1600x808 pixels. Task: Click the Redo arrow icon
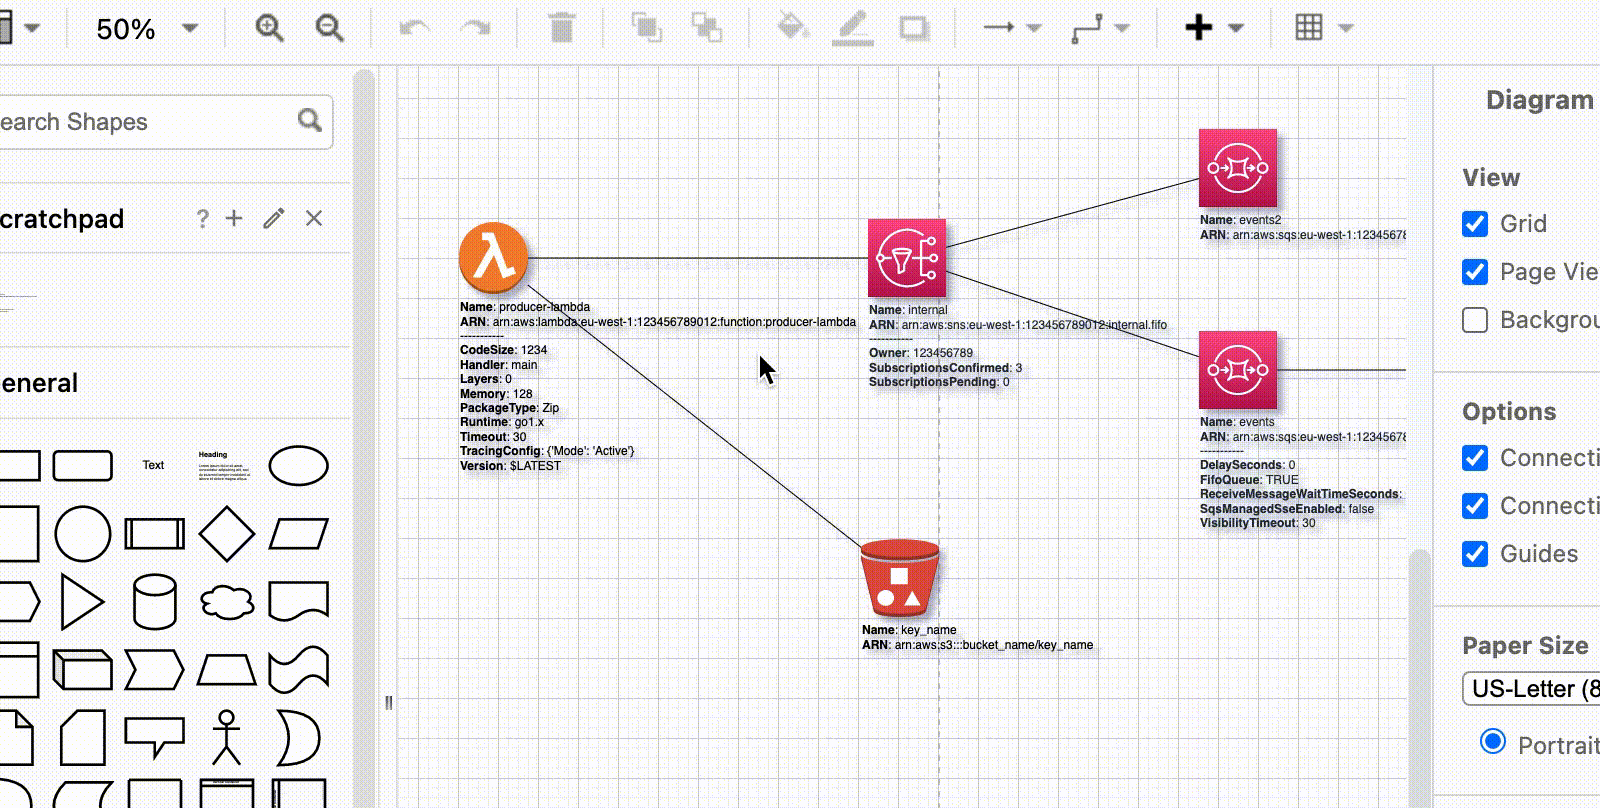point(475,28)
